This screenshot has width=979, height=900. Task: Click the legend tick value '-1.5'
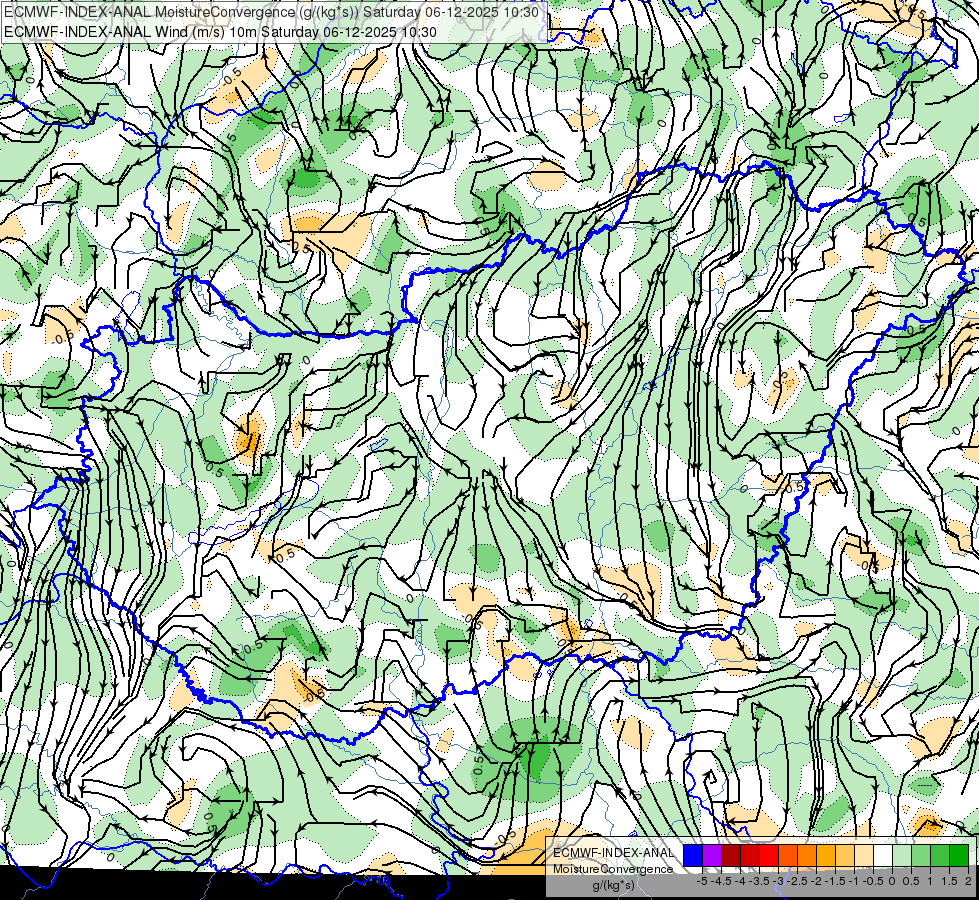(x=835, y=881)
